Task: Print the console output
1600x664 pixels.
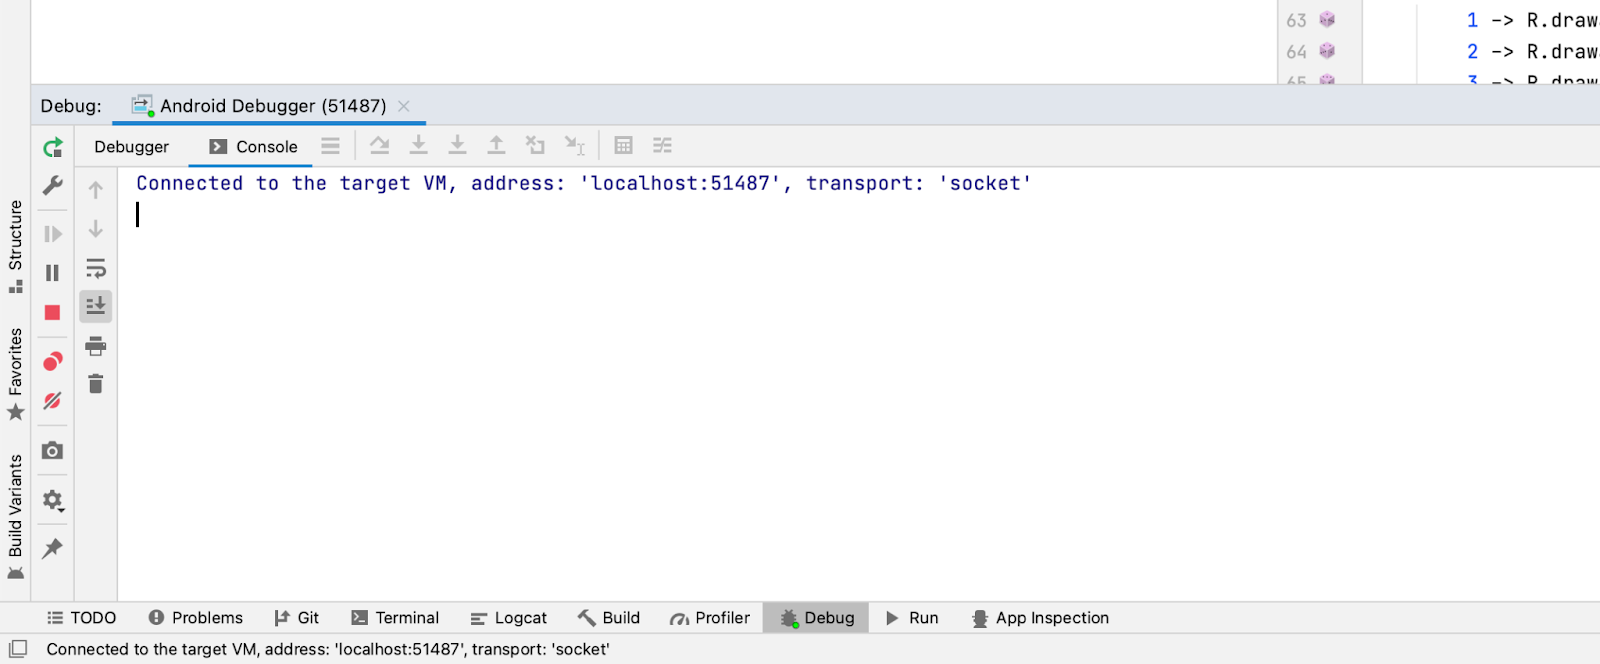Action: [96, 347]
